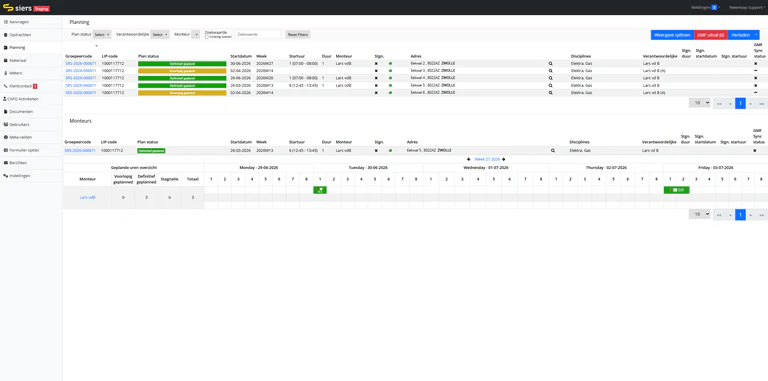Click the green house icon in the Monteurs table row

(x=390, y=151)
